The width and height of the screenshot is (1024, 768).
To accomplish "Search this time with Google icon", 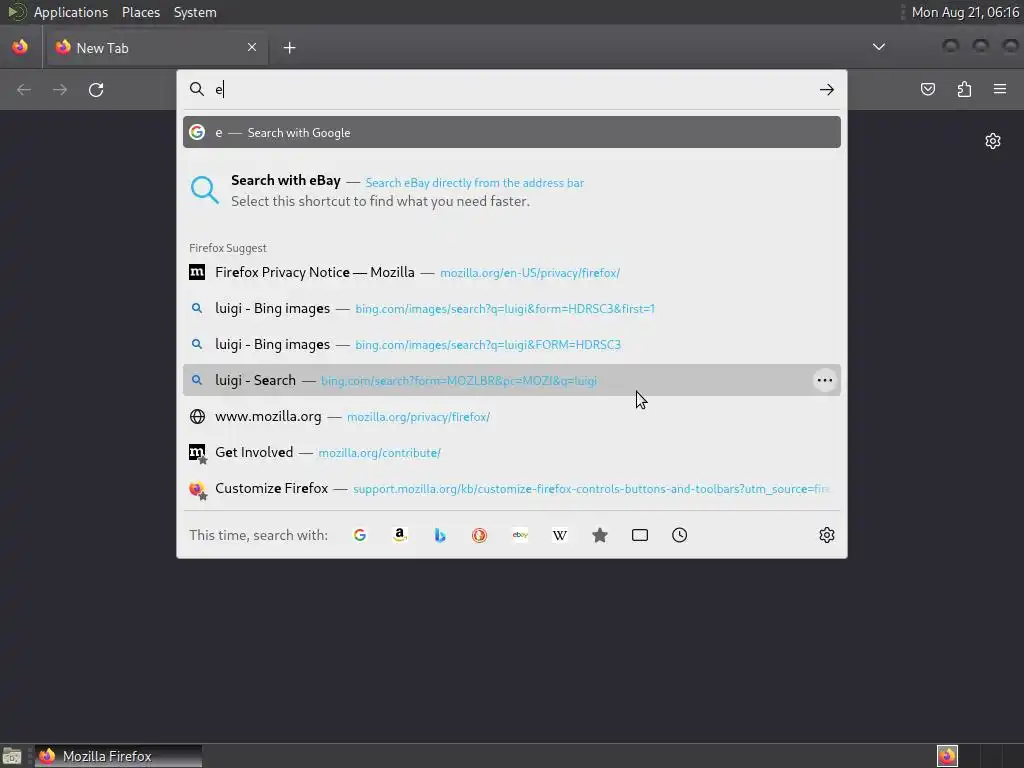I will pos(360,535).
